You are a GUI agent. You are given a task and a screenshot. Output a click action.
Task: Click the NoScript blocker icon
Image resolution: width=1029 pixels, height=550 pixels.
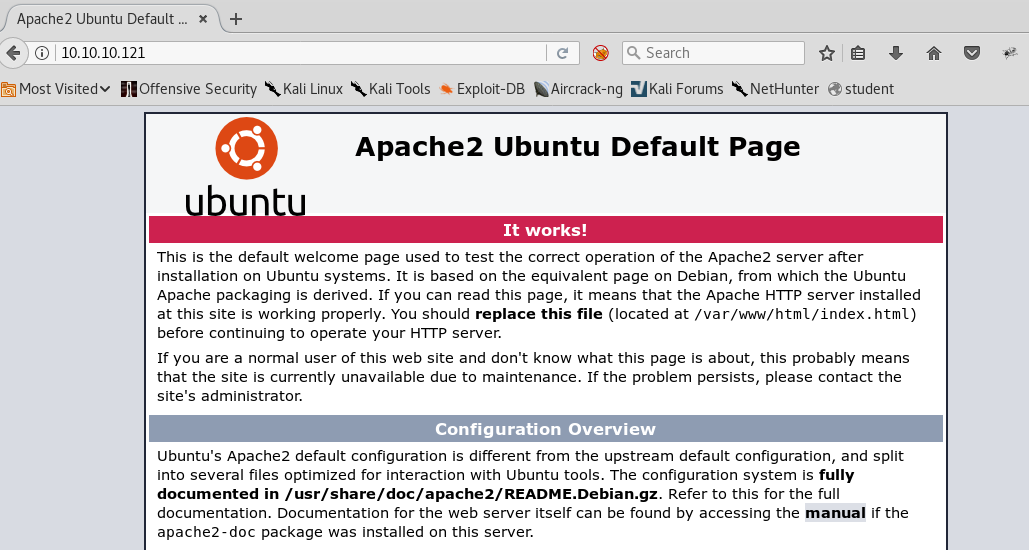(x=600, y=53)
